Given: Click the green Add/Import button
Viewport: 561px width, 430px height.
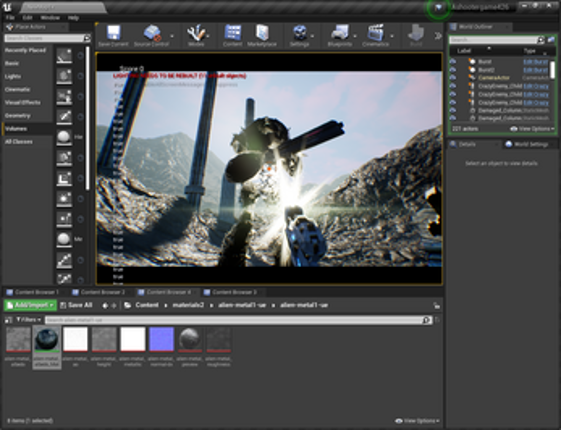Looking at the screenshot, I should pos(30,305).
